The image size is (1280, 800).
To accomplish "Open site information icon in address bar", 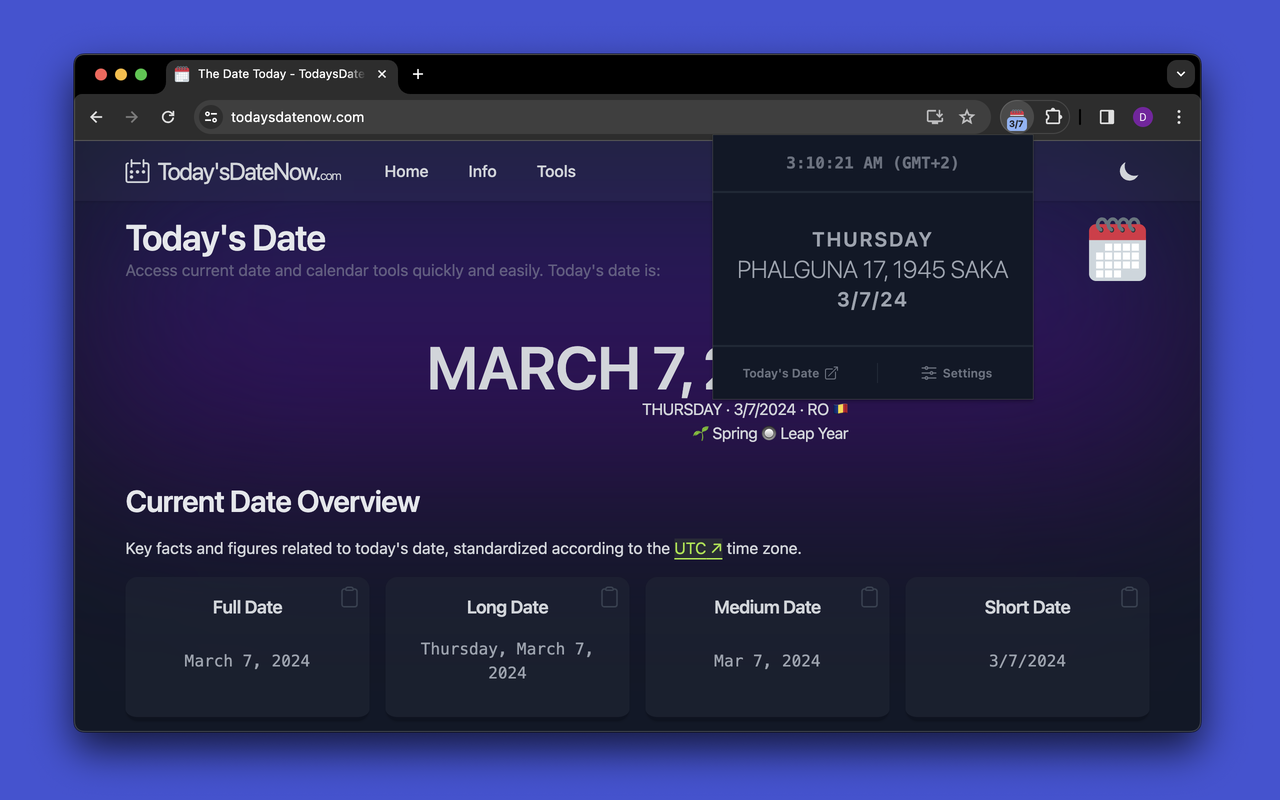I will point(211,117).
